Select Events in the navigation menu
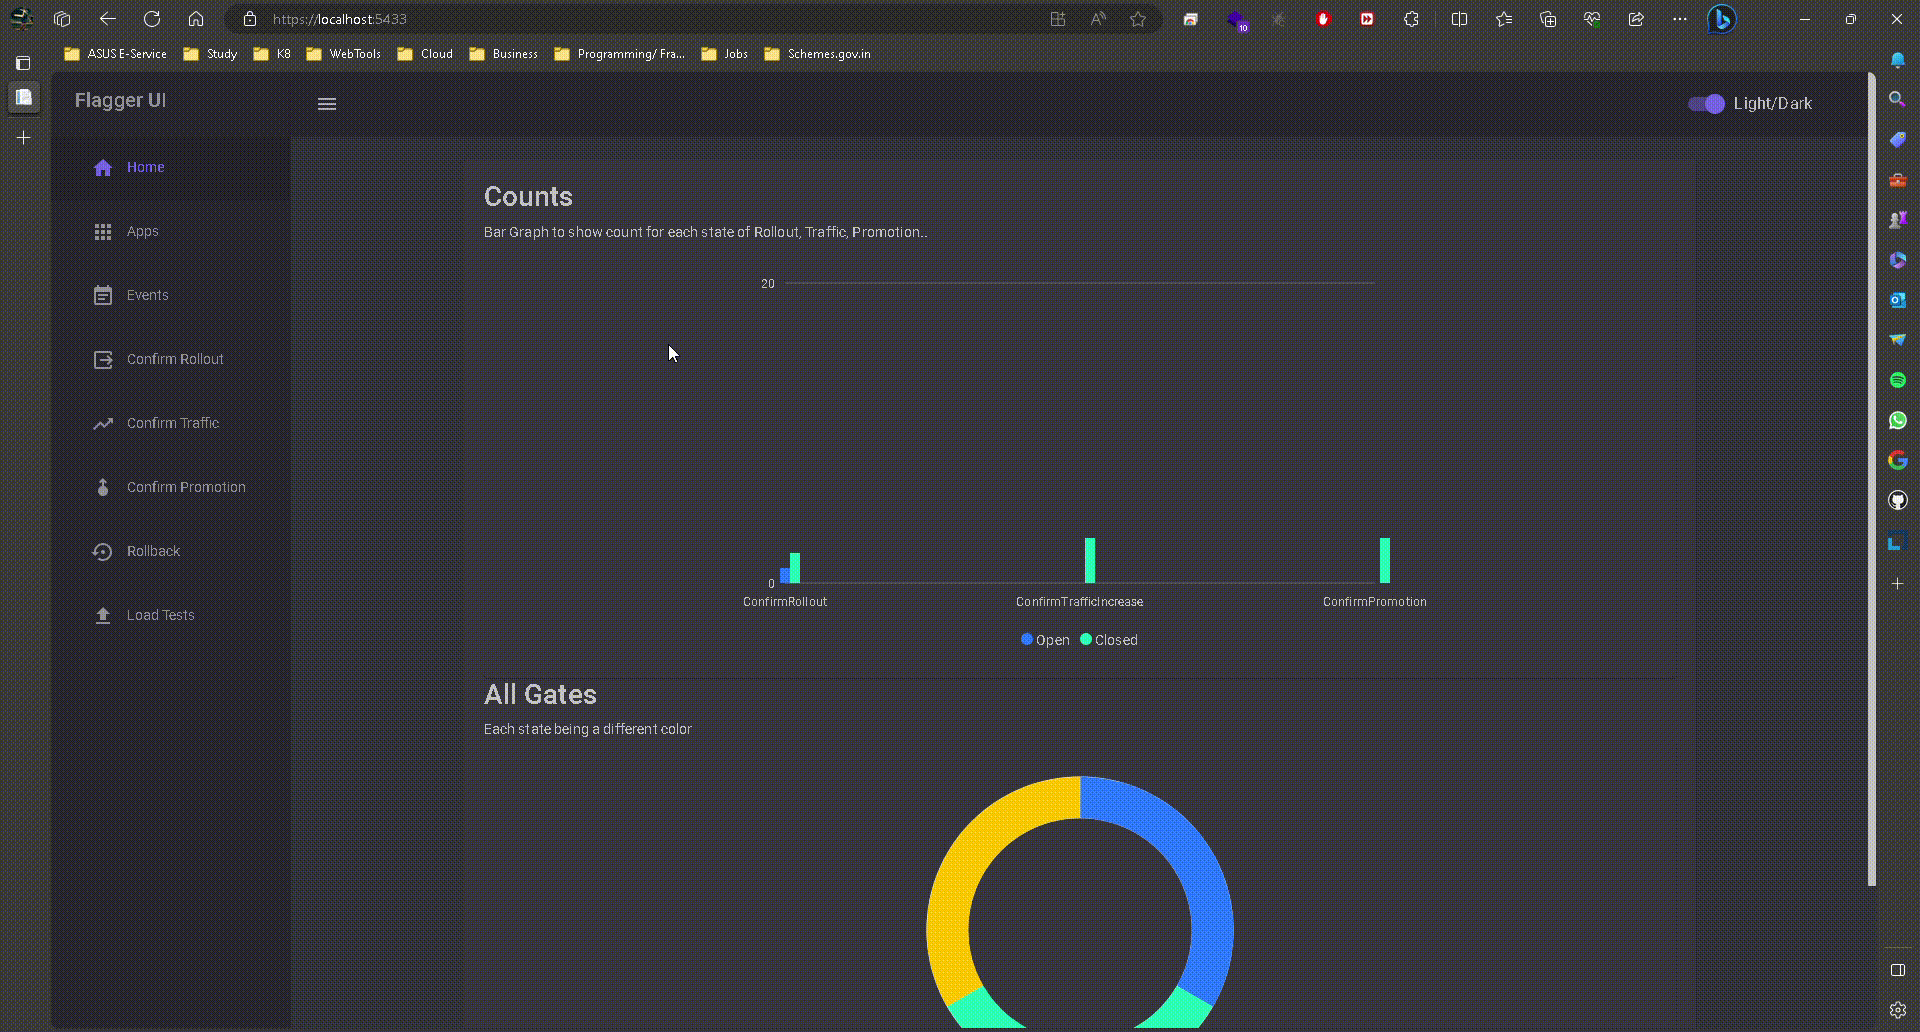Image resolution: width=1920 pixels, height=1032 pixels. coord(147,295)
